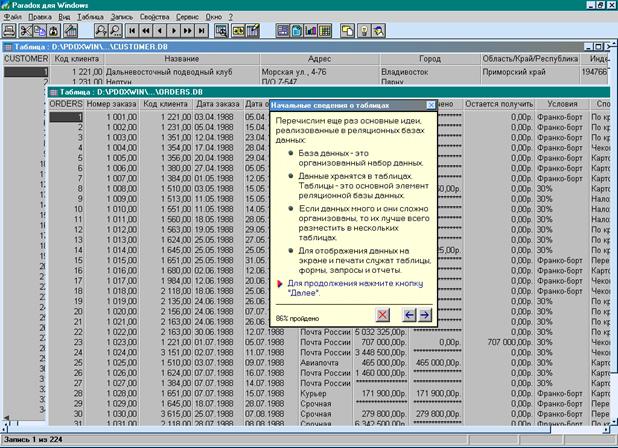Advance one record set forward

pos(188,30)
